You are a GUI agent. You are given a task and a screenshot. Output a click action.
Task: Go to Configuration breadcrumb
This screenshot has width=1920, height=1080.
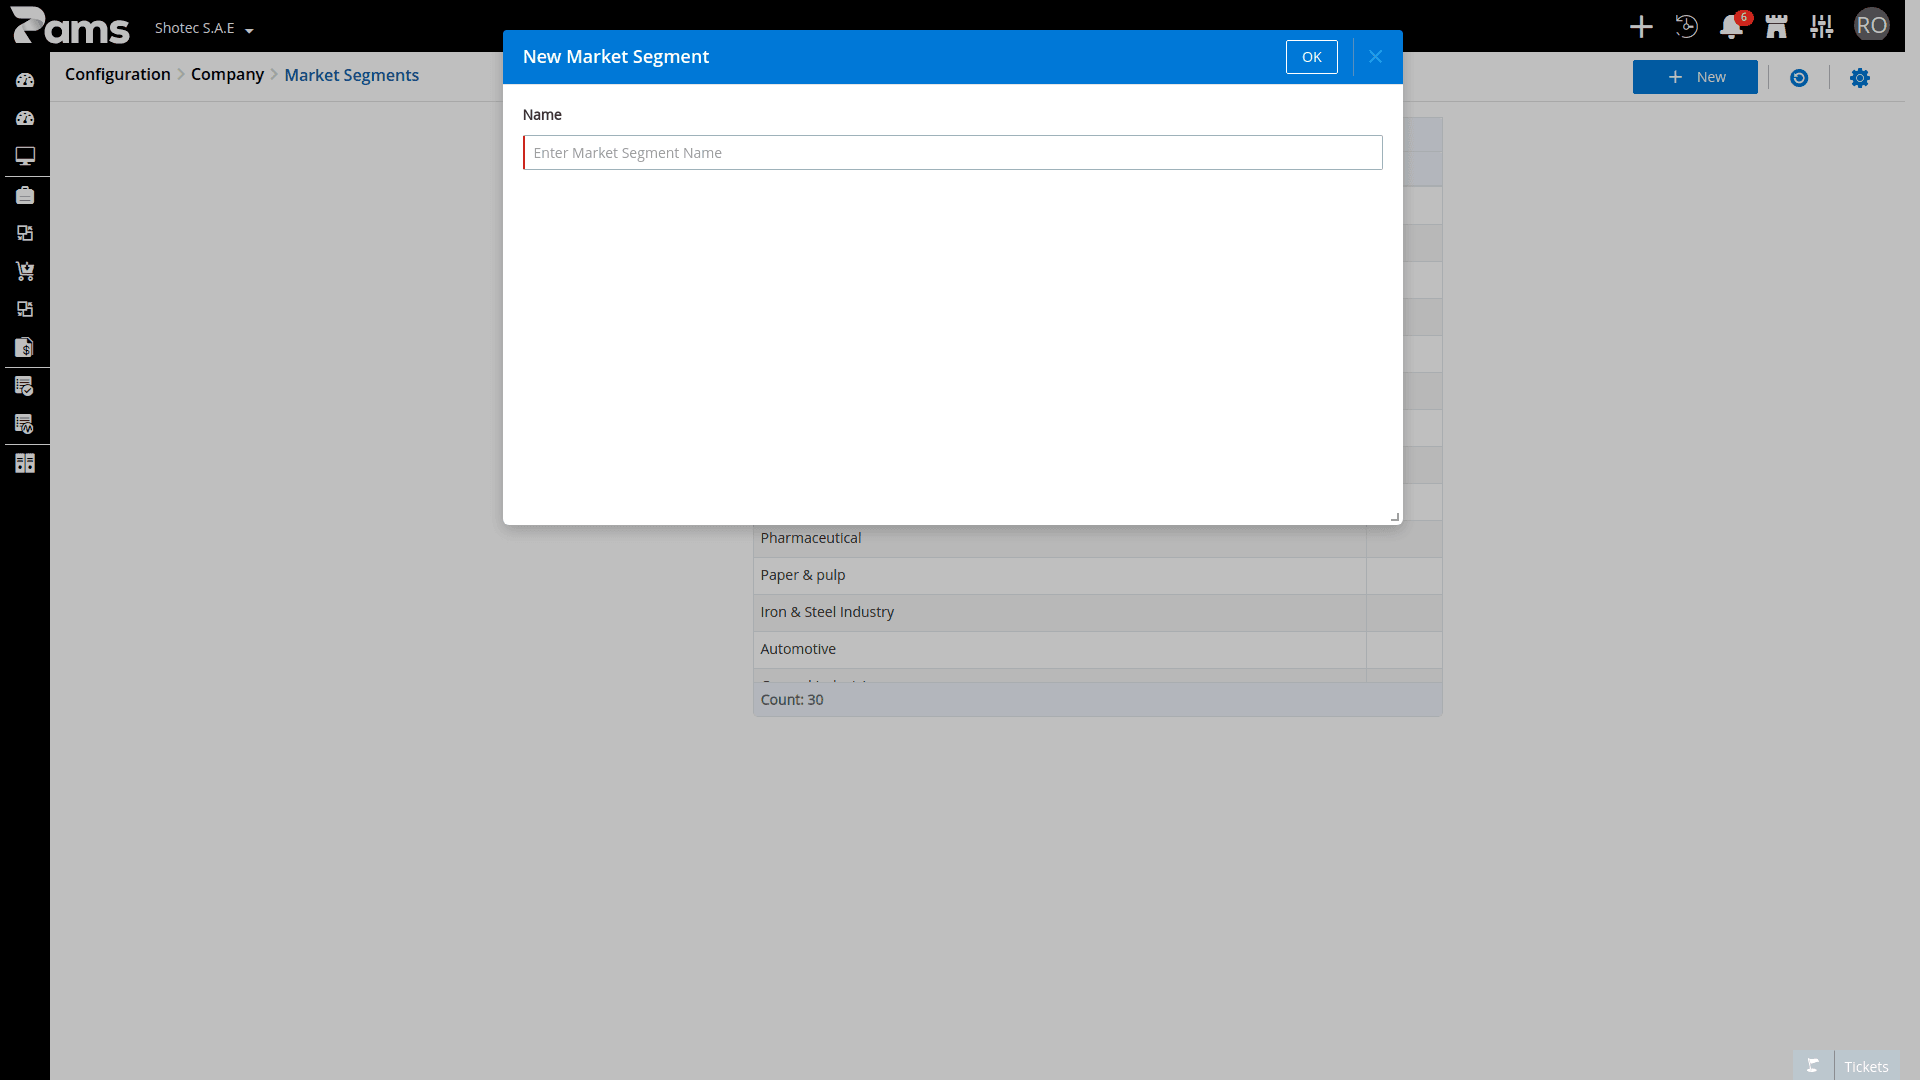pos(118,75)
